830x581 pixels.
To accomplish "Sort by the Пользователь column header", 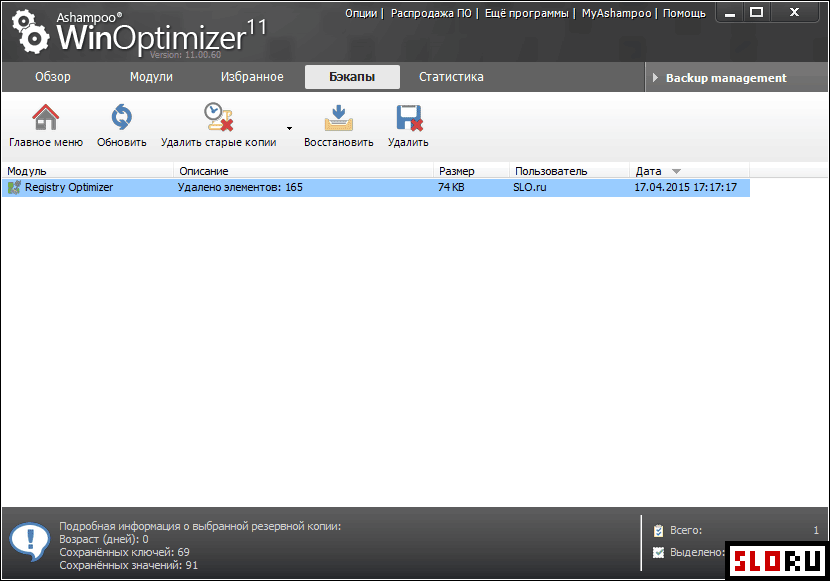I will point(570,171).
